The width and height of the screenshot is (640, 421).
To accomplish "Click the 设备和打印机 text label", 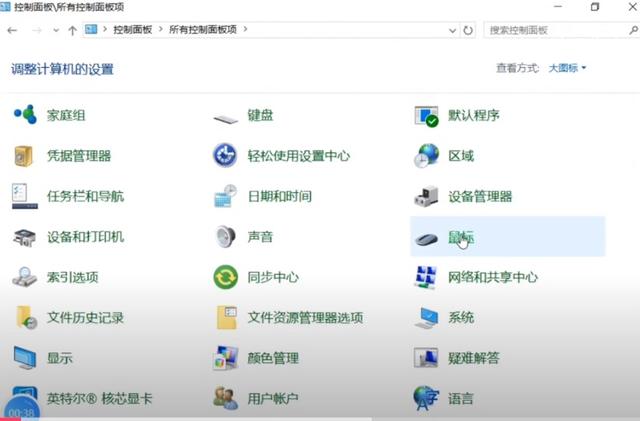I will coord(85,236).
